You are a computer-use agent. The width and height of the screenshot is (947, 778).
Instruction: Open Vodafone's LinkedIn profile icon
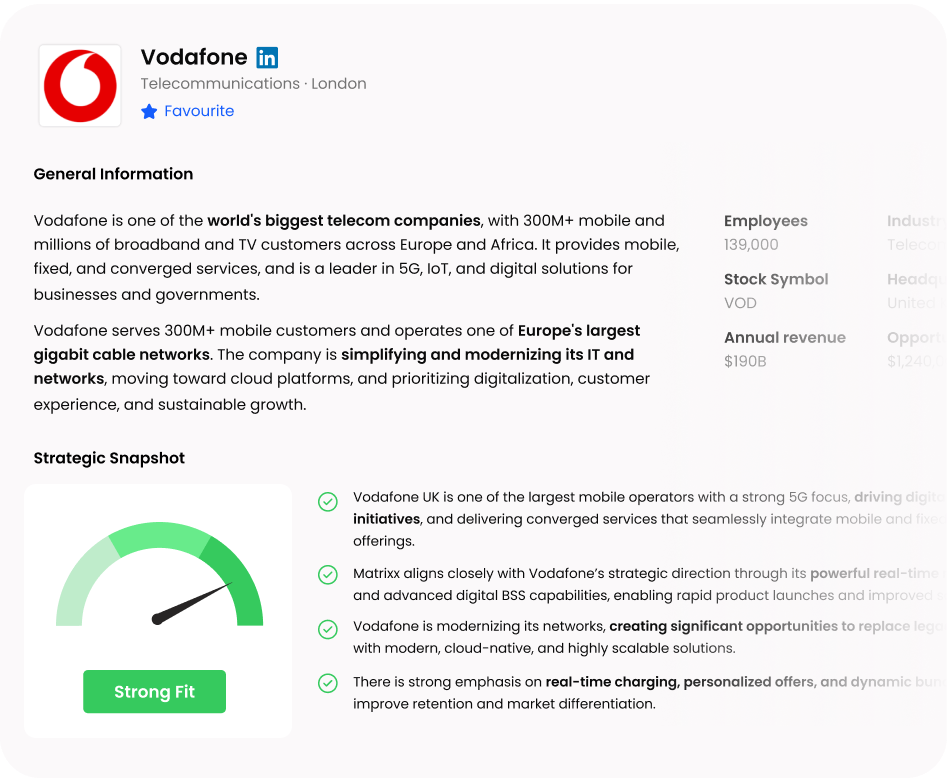[x=267, y=58]
